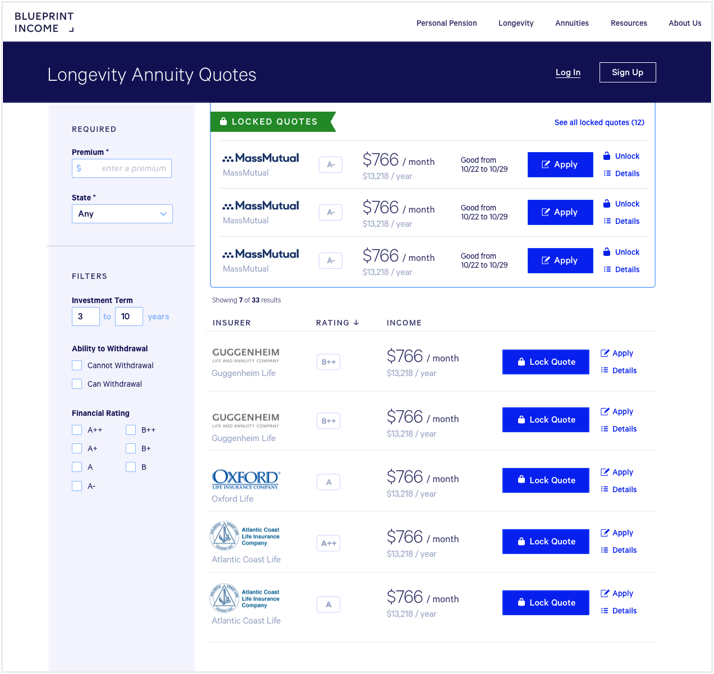Screen dimensions: 714x674
Task: View Details of second locked MassMutual quote
Action: tap(621, 221)
